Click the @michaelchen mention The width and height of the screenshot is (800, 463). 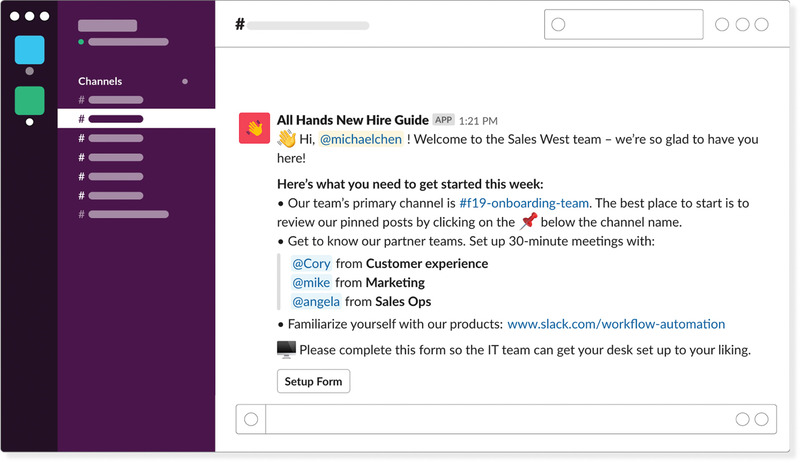361,139
